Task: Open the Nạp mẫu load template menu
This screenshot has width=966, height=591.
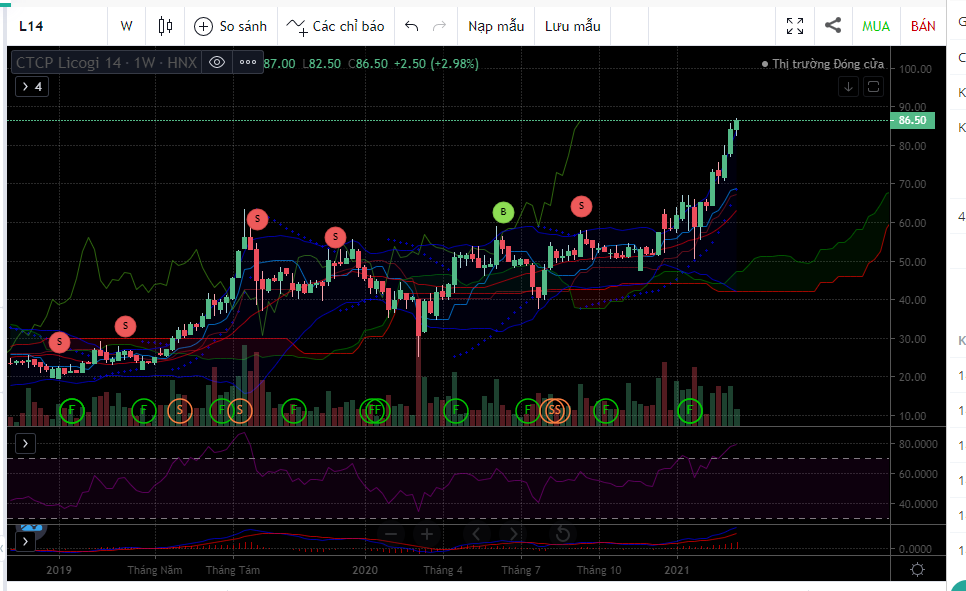Action: click(x=496, y=26)
